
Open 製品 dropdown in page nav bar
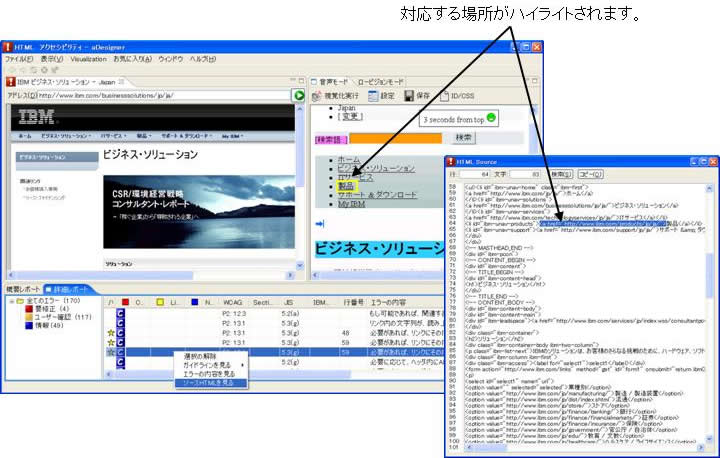144,136
